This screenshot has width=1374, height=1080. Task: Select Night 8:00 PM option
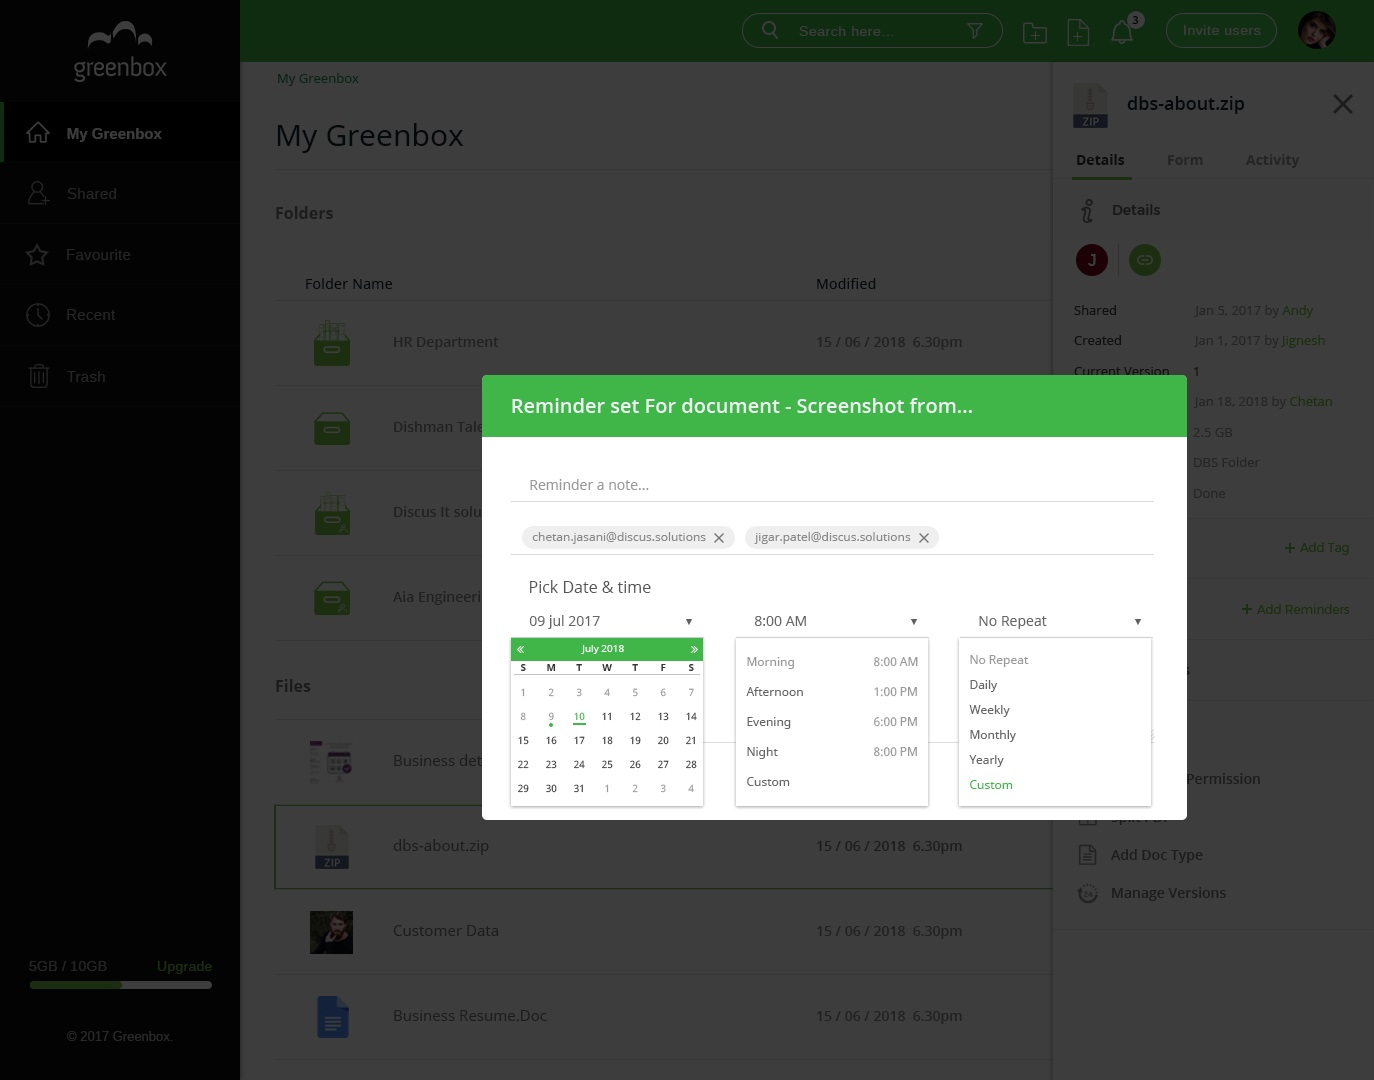[832, 752]
